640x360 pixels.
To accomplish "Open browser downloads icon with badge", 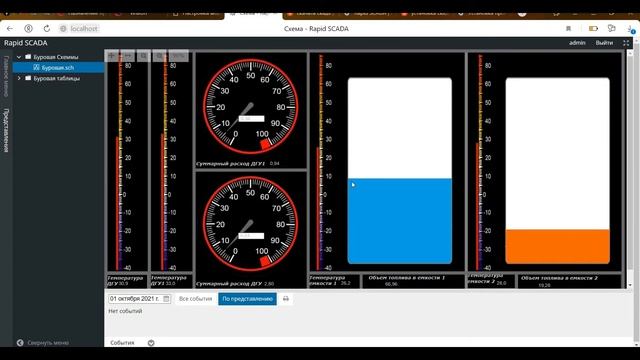I will (x=631, y=29).
